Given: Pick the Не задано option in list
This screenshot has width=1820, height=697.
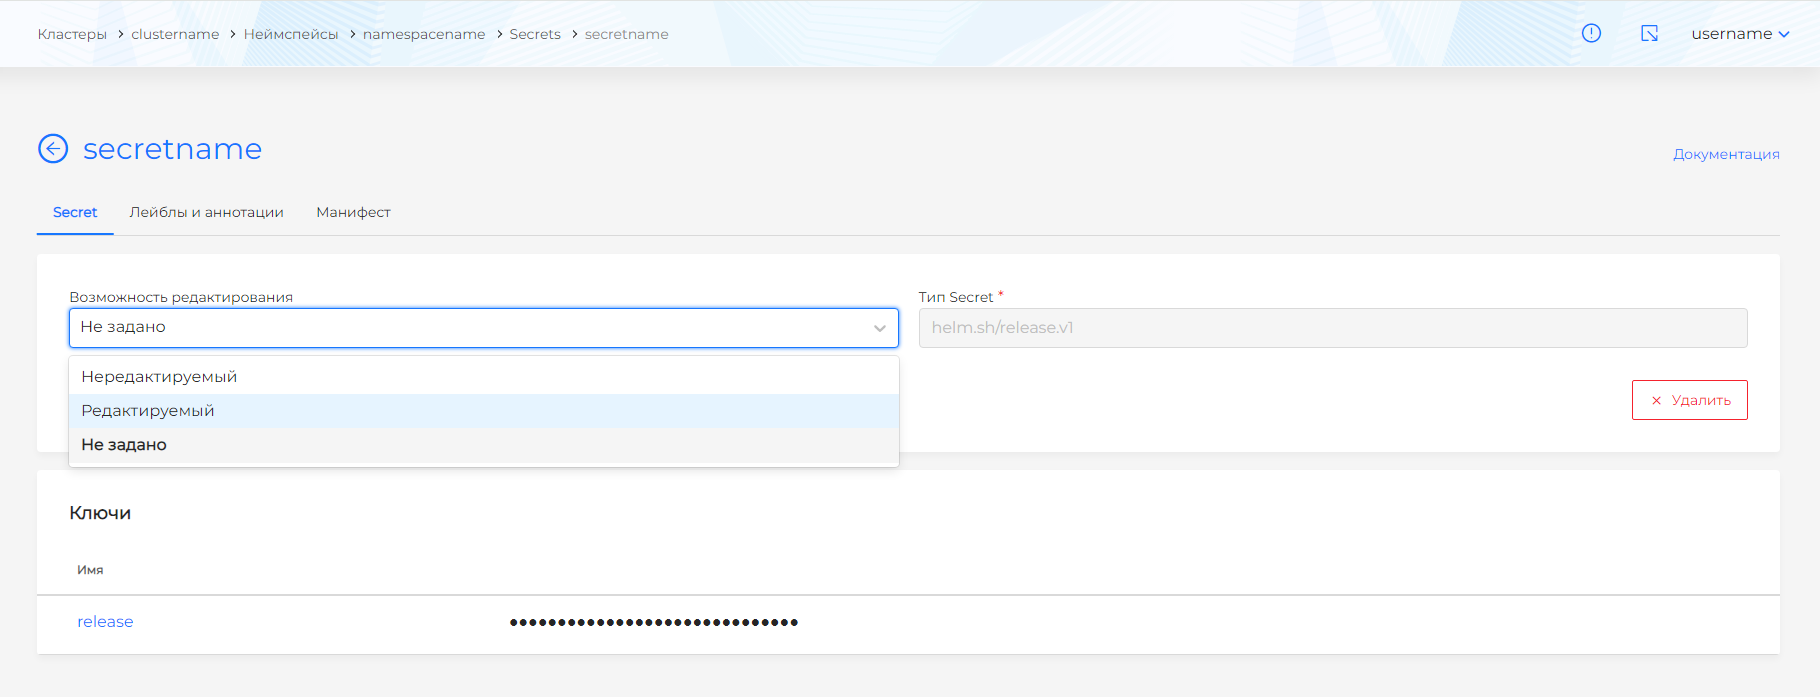Looking at the screenshot, I should (124, 445).
